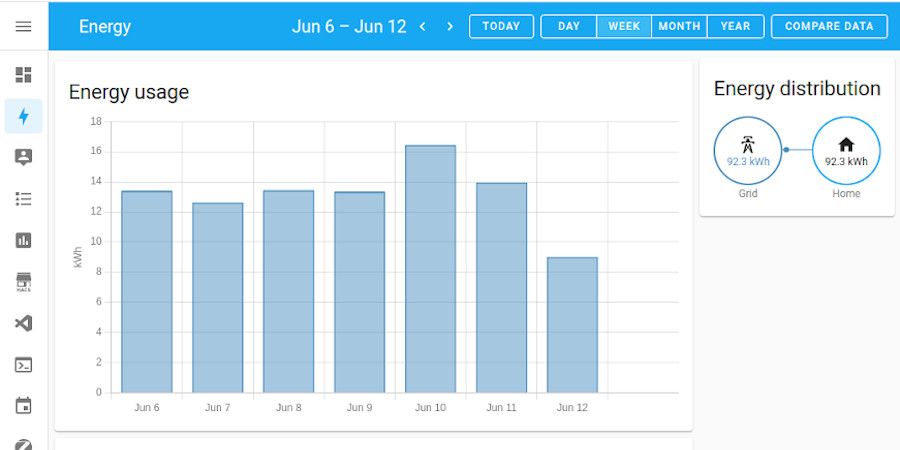Switch the period to Year
Image resolution: width=900 pixels, height=450 pixels.
(735, 26)
